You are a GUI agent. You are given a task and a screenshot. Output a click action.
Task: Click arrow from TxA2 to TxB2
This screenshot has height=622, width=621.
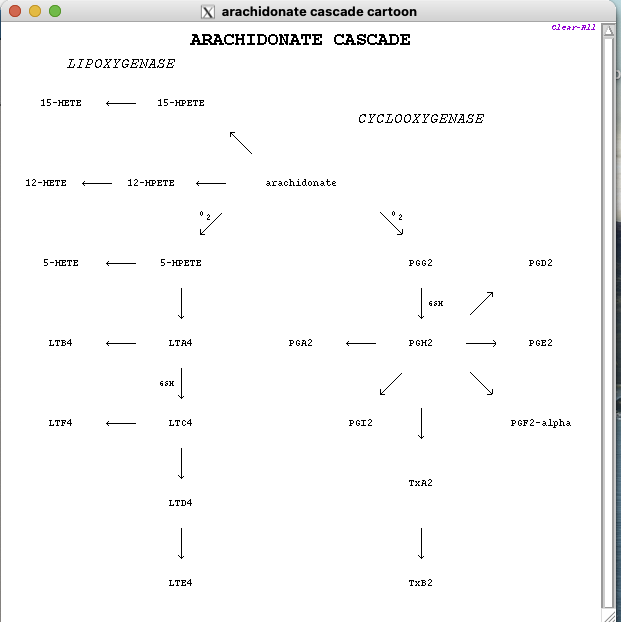point(421,543)
